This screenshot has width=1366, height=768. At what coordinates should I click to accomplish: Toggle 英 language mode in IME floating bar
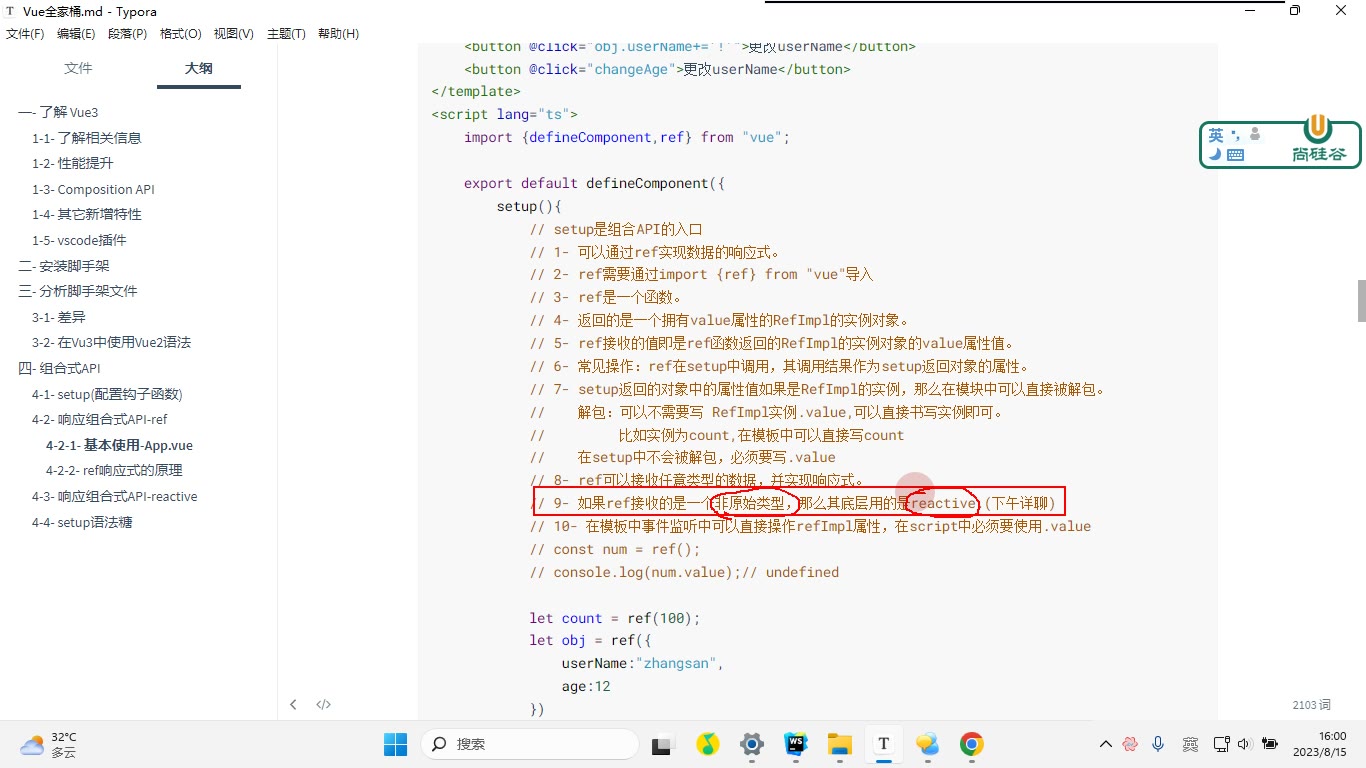(1216, 135)
